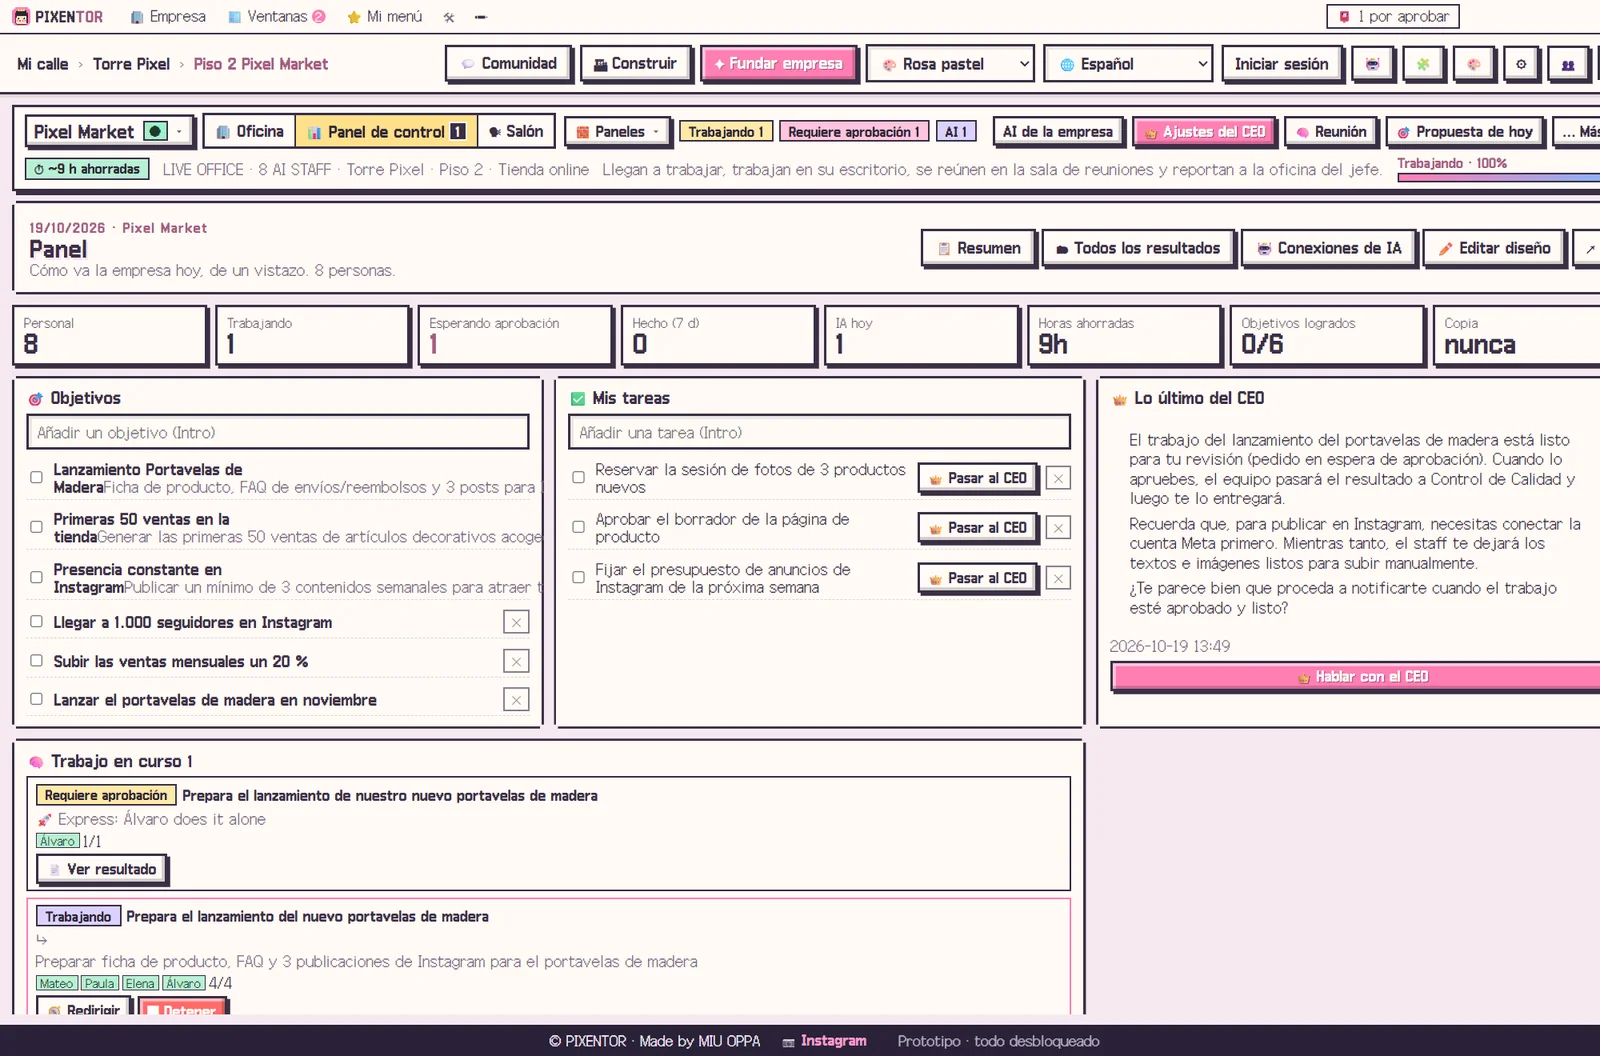Open the Rosa pastel theme dropdown
This screenshot has height=1056, width=1600.
pyautogui.click(x=950, y=64)
